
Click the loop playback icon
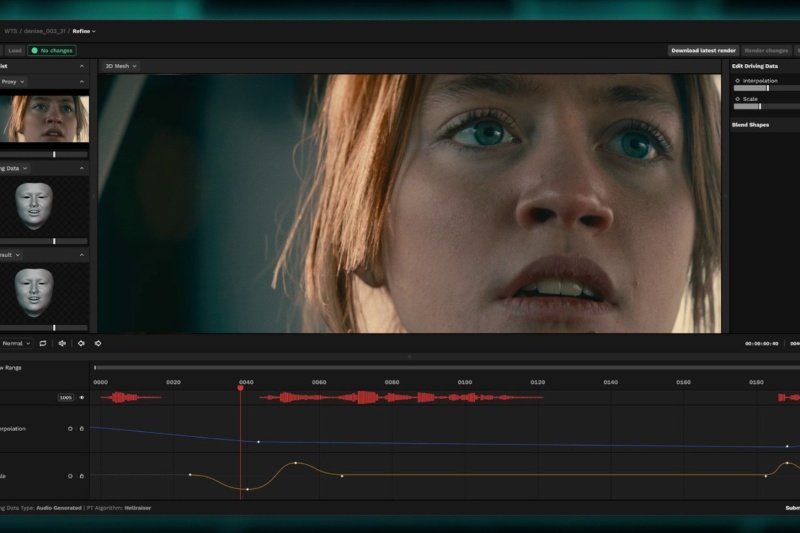point(43,343)
